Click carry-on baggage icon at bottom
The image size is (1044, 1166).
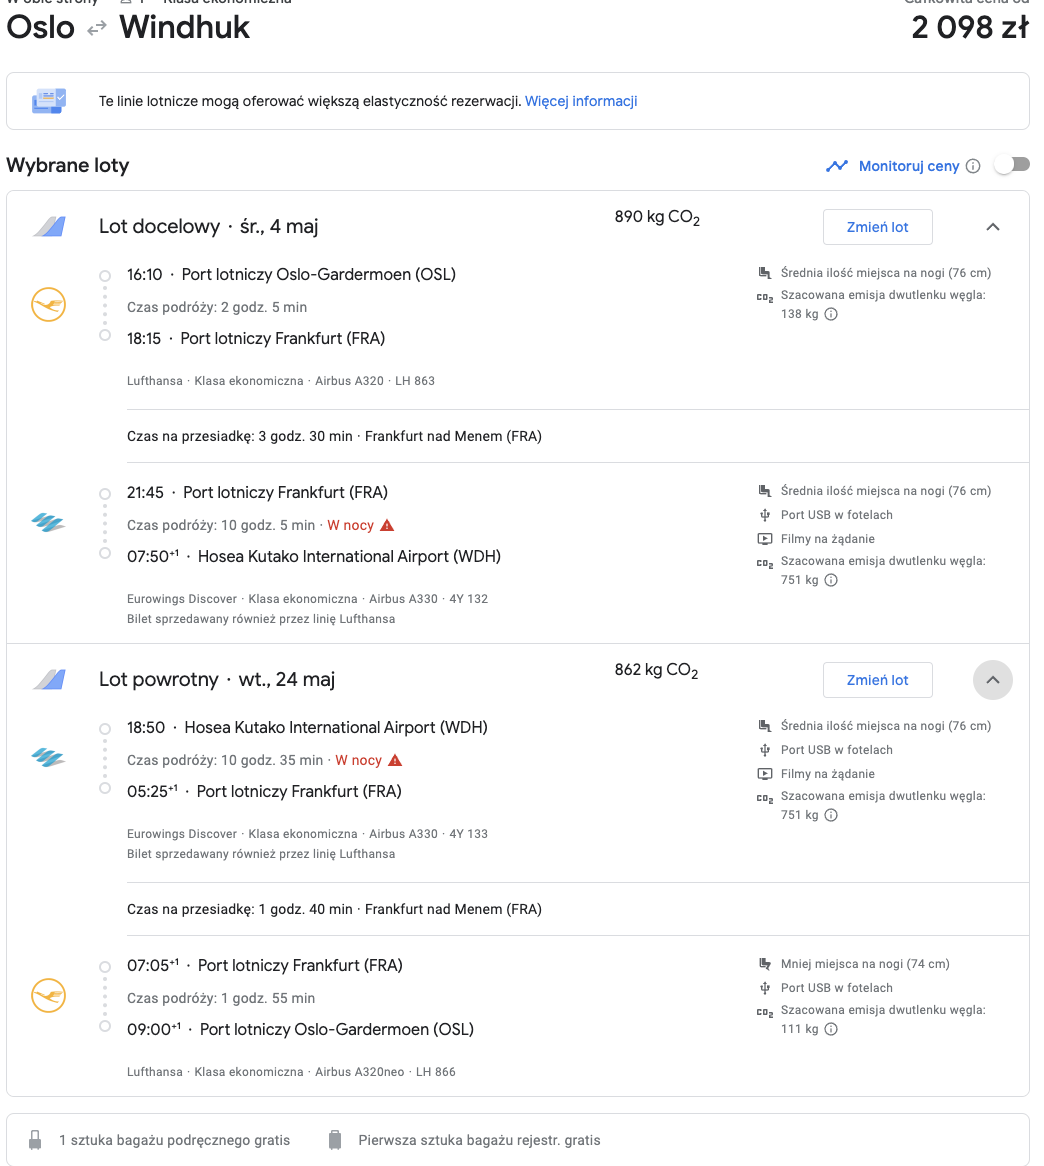tap(35, 1140)
